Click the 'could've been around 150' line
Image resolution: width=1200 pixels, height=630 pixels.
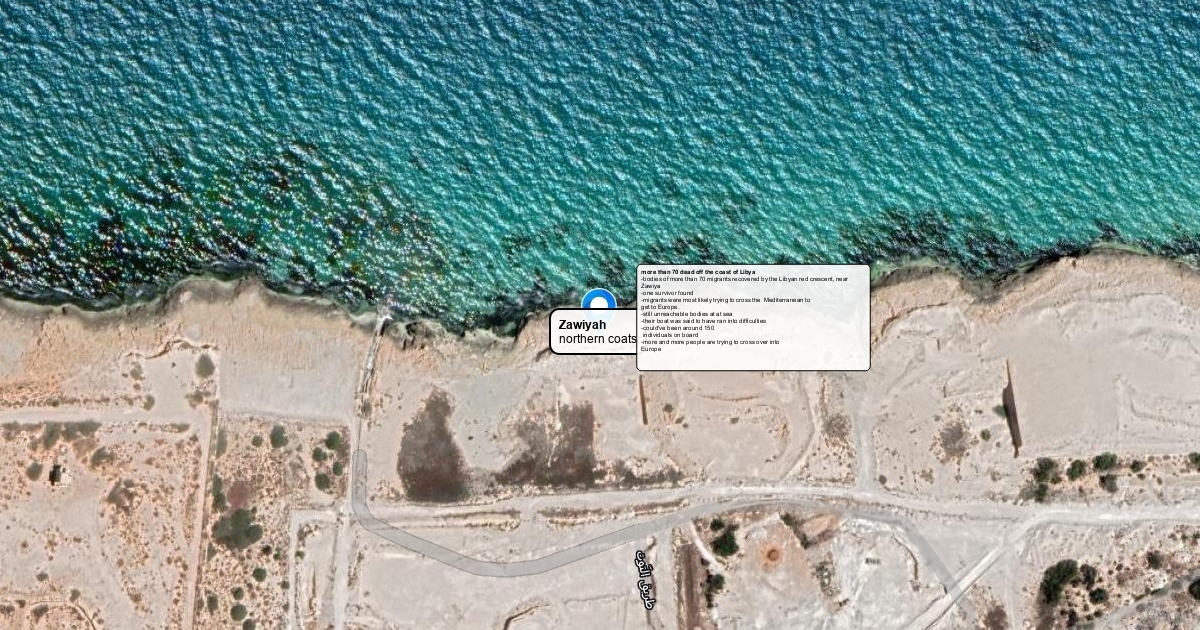click(678, 328)
